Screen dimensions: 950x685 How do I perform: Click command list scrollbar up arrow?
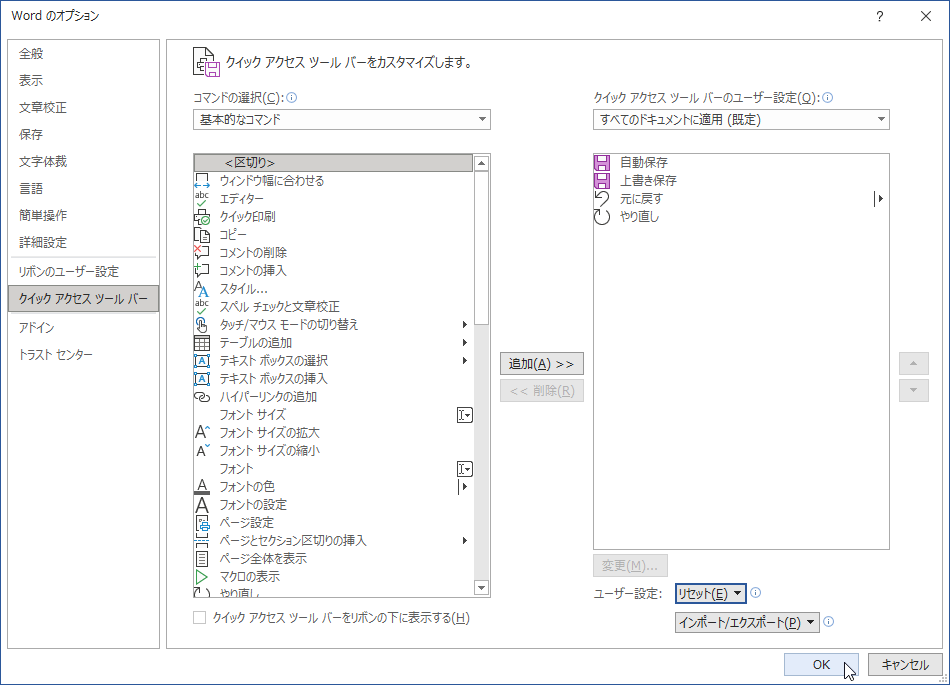pos(482,163)
